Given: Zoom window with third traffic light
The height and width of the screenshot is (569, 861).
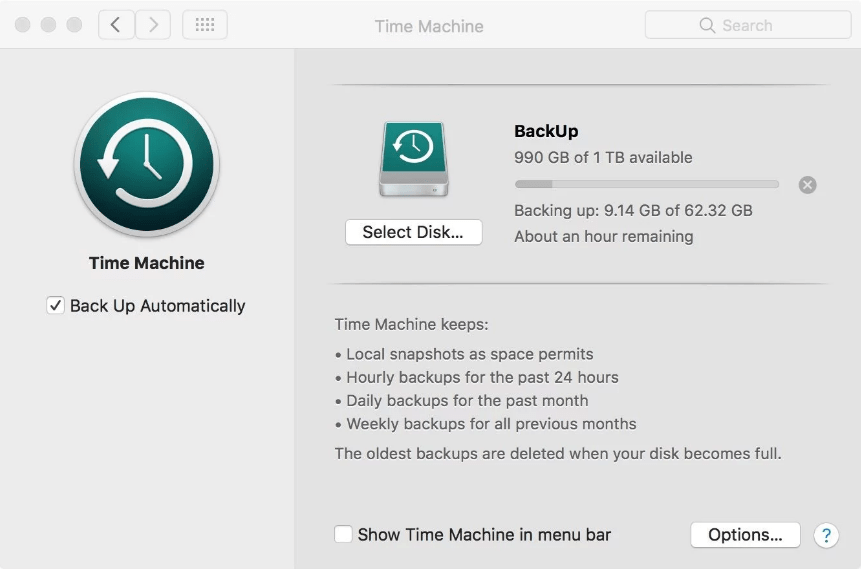Looking at the screenshot, I should (x=74, y=25).
